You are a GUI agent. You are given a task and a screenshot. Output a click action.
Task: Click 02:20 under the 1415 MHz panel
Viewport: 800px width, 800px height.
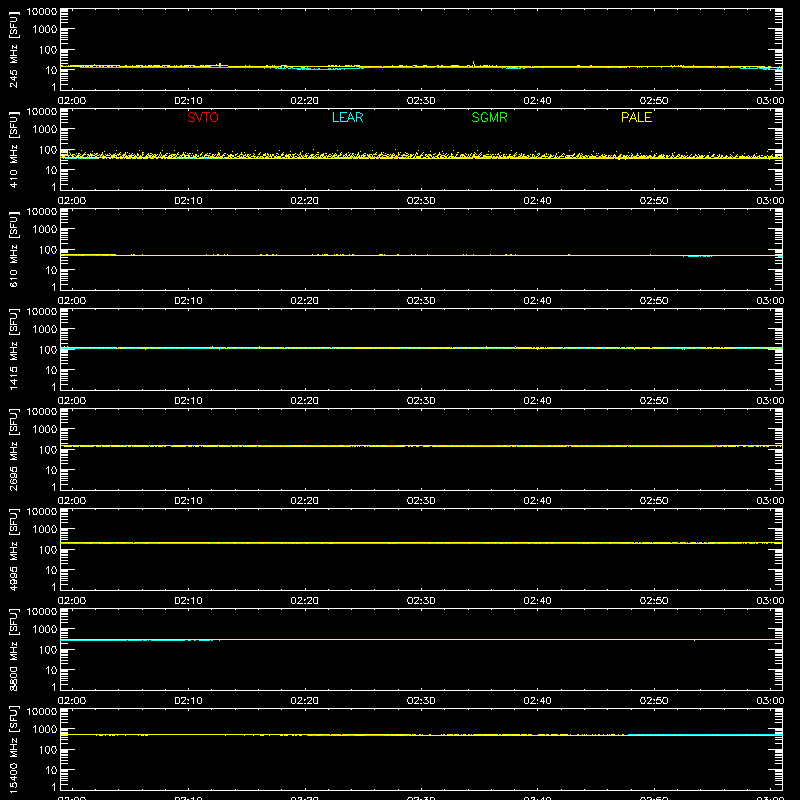[305, 401]
